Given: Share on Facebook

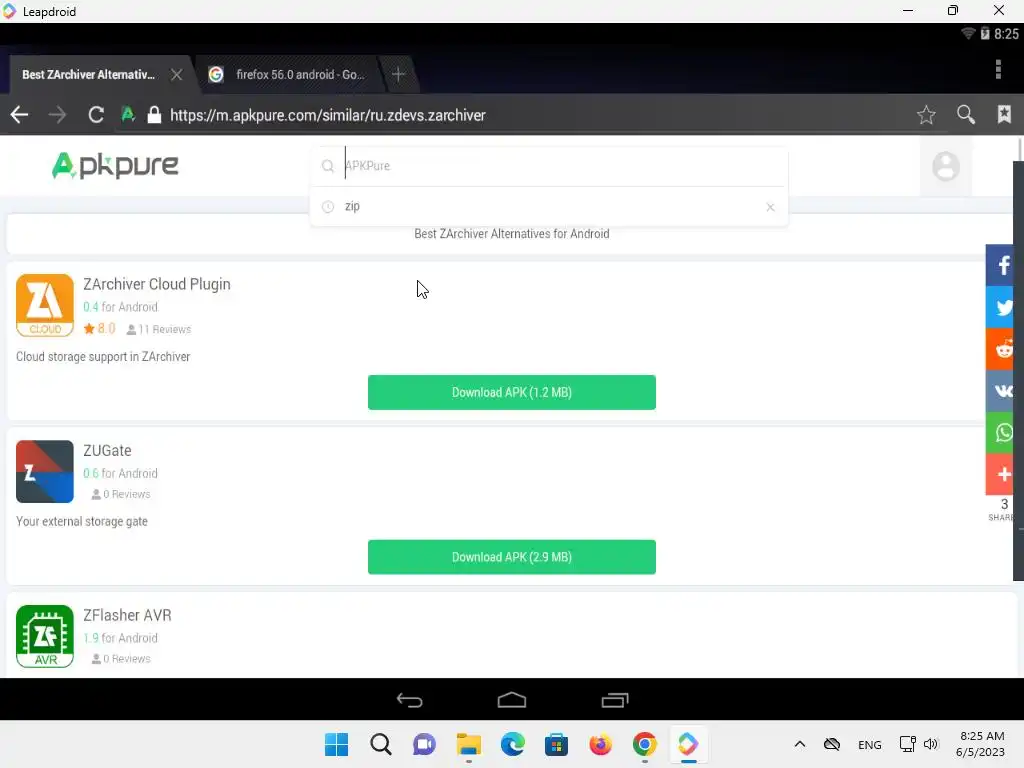Looking at the screenshot, I should tap(1000, 265).
